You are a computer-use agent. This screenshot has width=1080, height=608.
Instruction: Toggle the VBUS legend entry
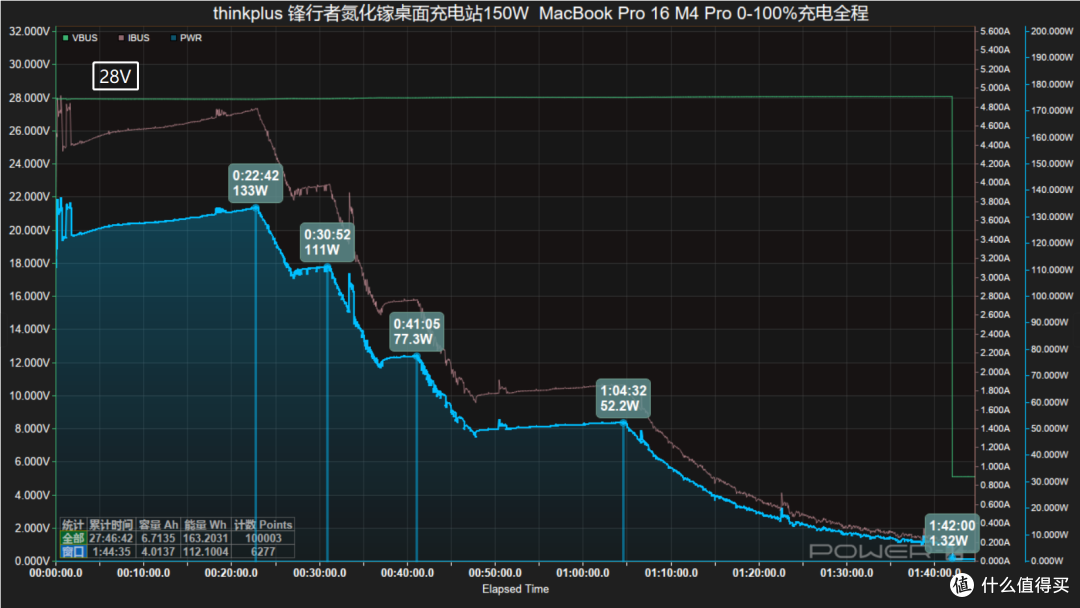click(80, 38)
